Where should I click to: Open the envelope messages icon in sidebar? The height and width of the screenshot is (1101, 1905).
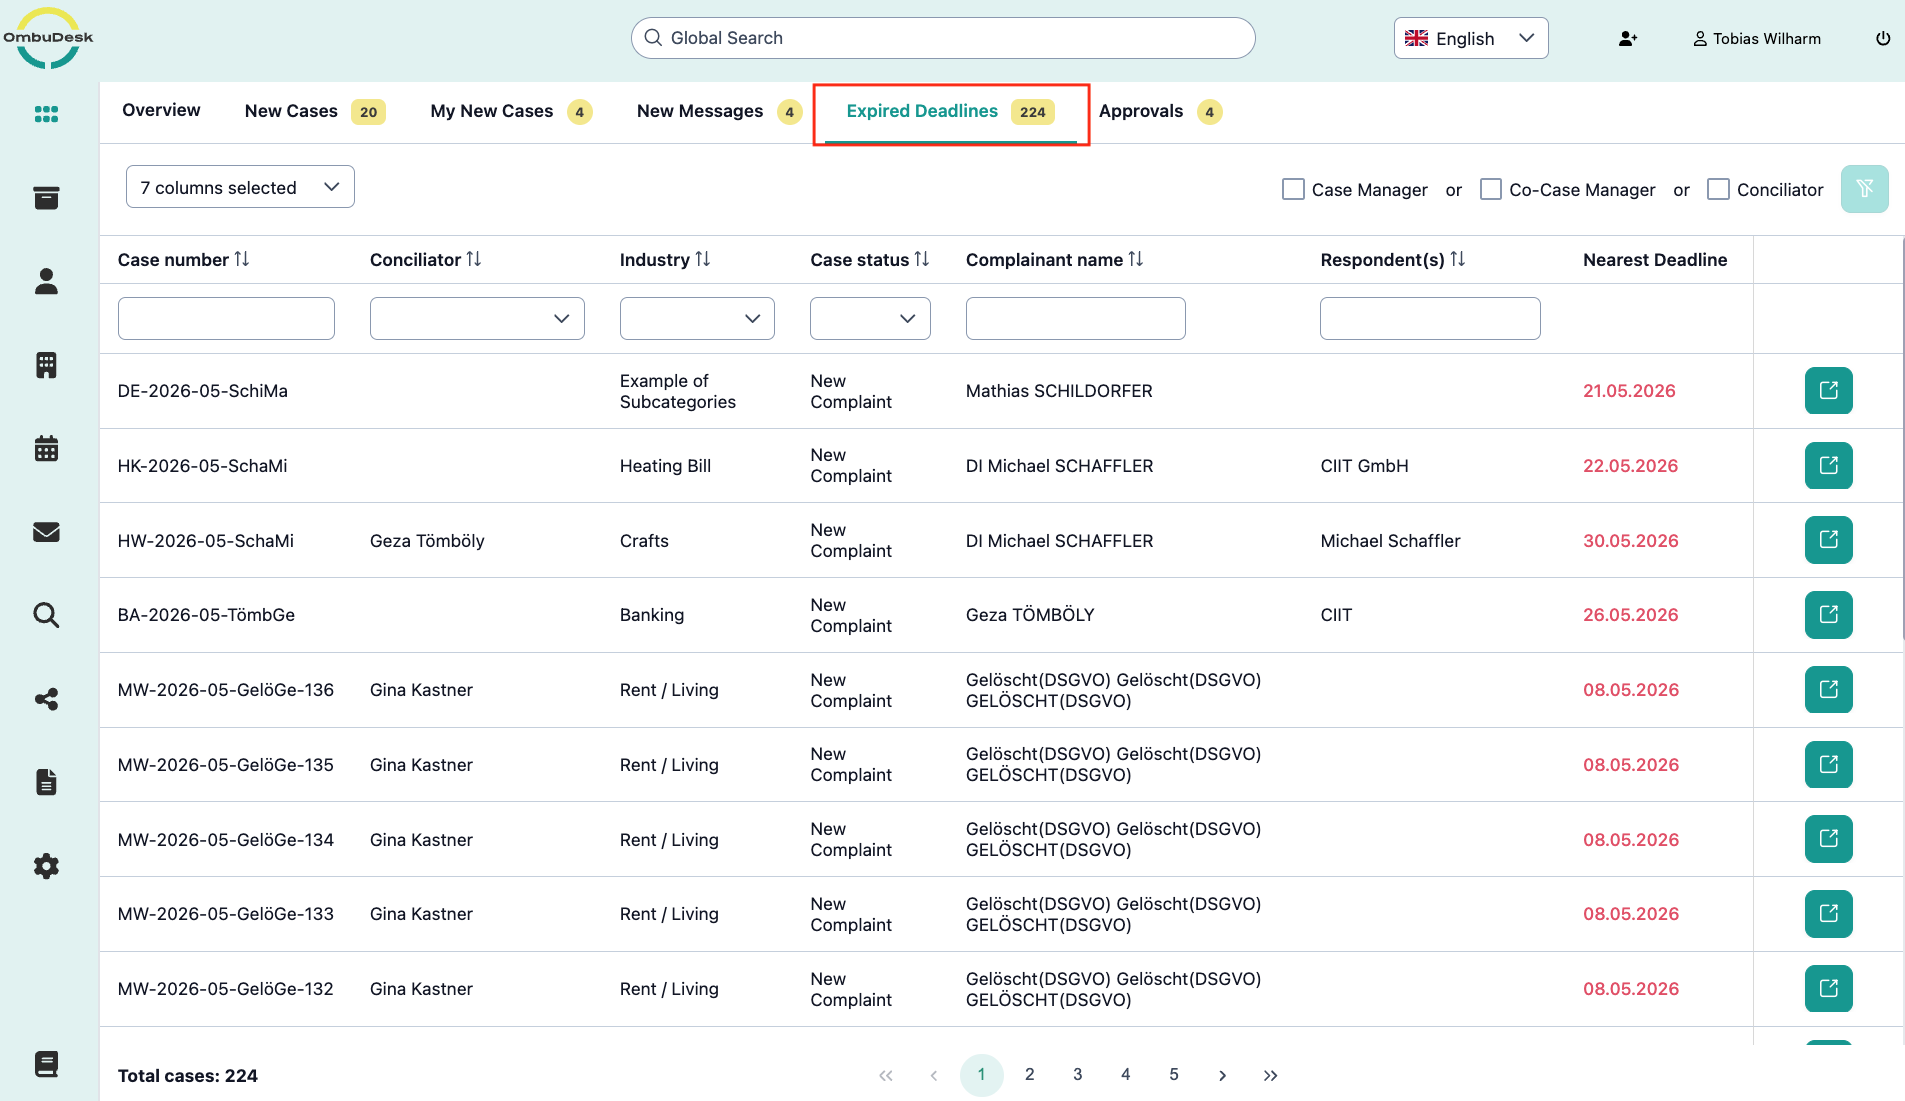46,532
